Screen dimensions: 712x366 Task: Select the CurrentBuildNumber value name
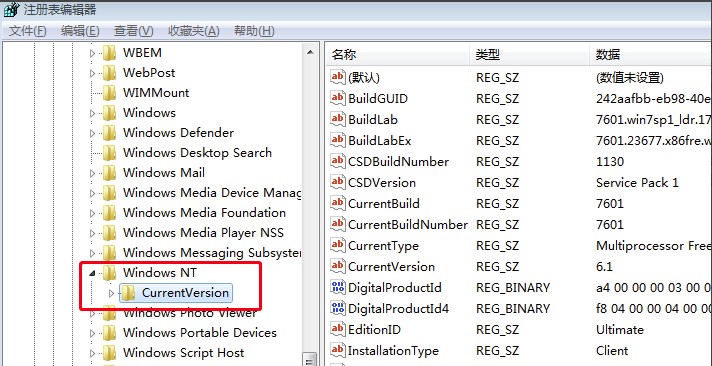click(407, 225)
